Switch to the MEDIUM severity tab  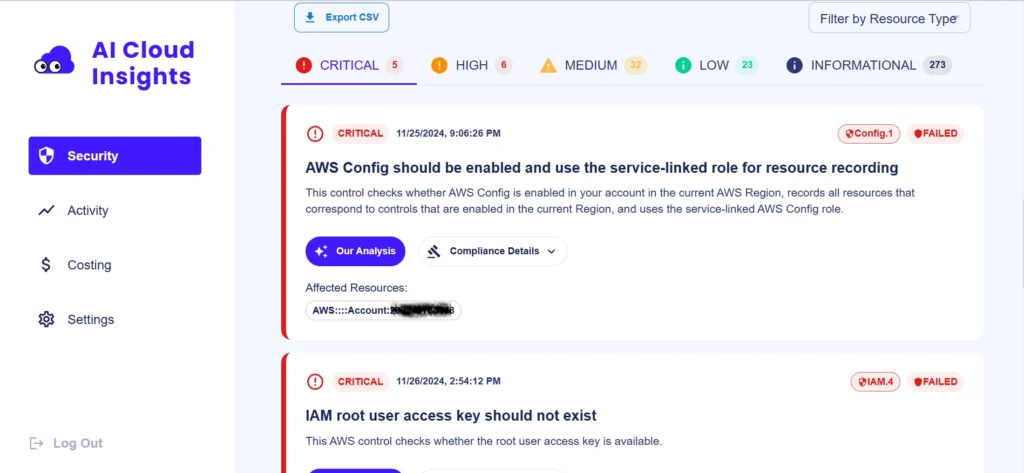[594, 65]
